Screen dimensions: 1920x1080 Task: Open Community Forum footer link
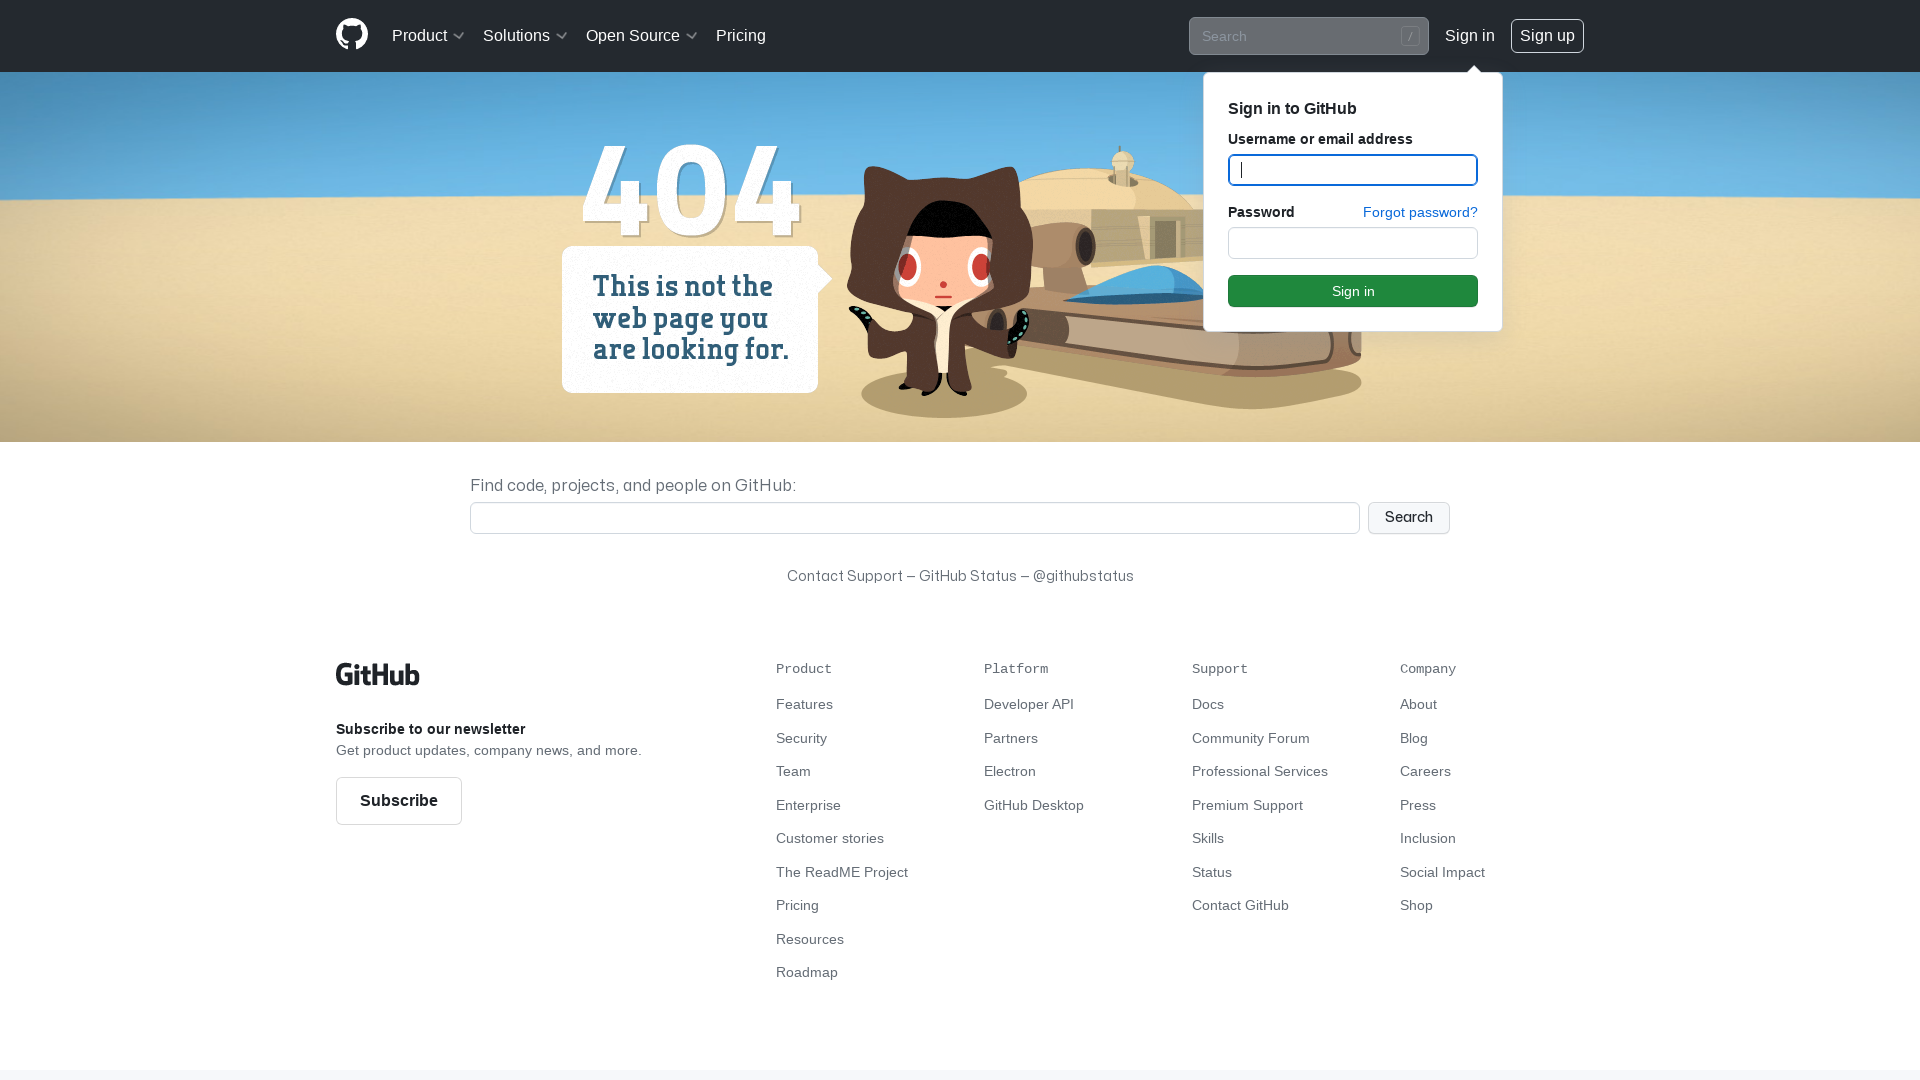(x=1251, y=738)
